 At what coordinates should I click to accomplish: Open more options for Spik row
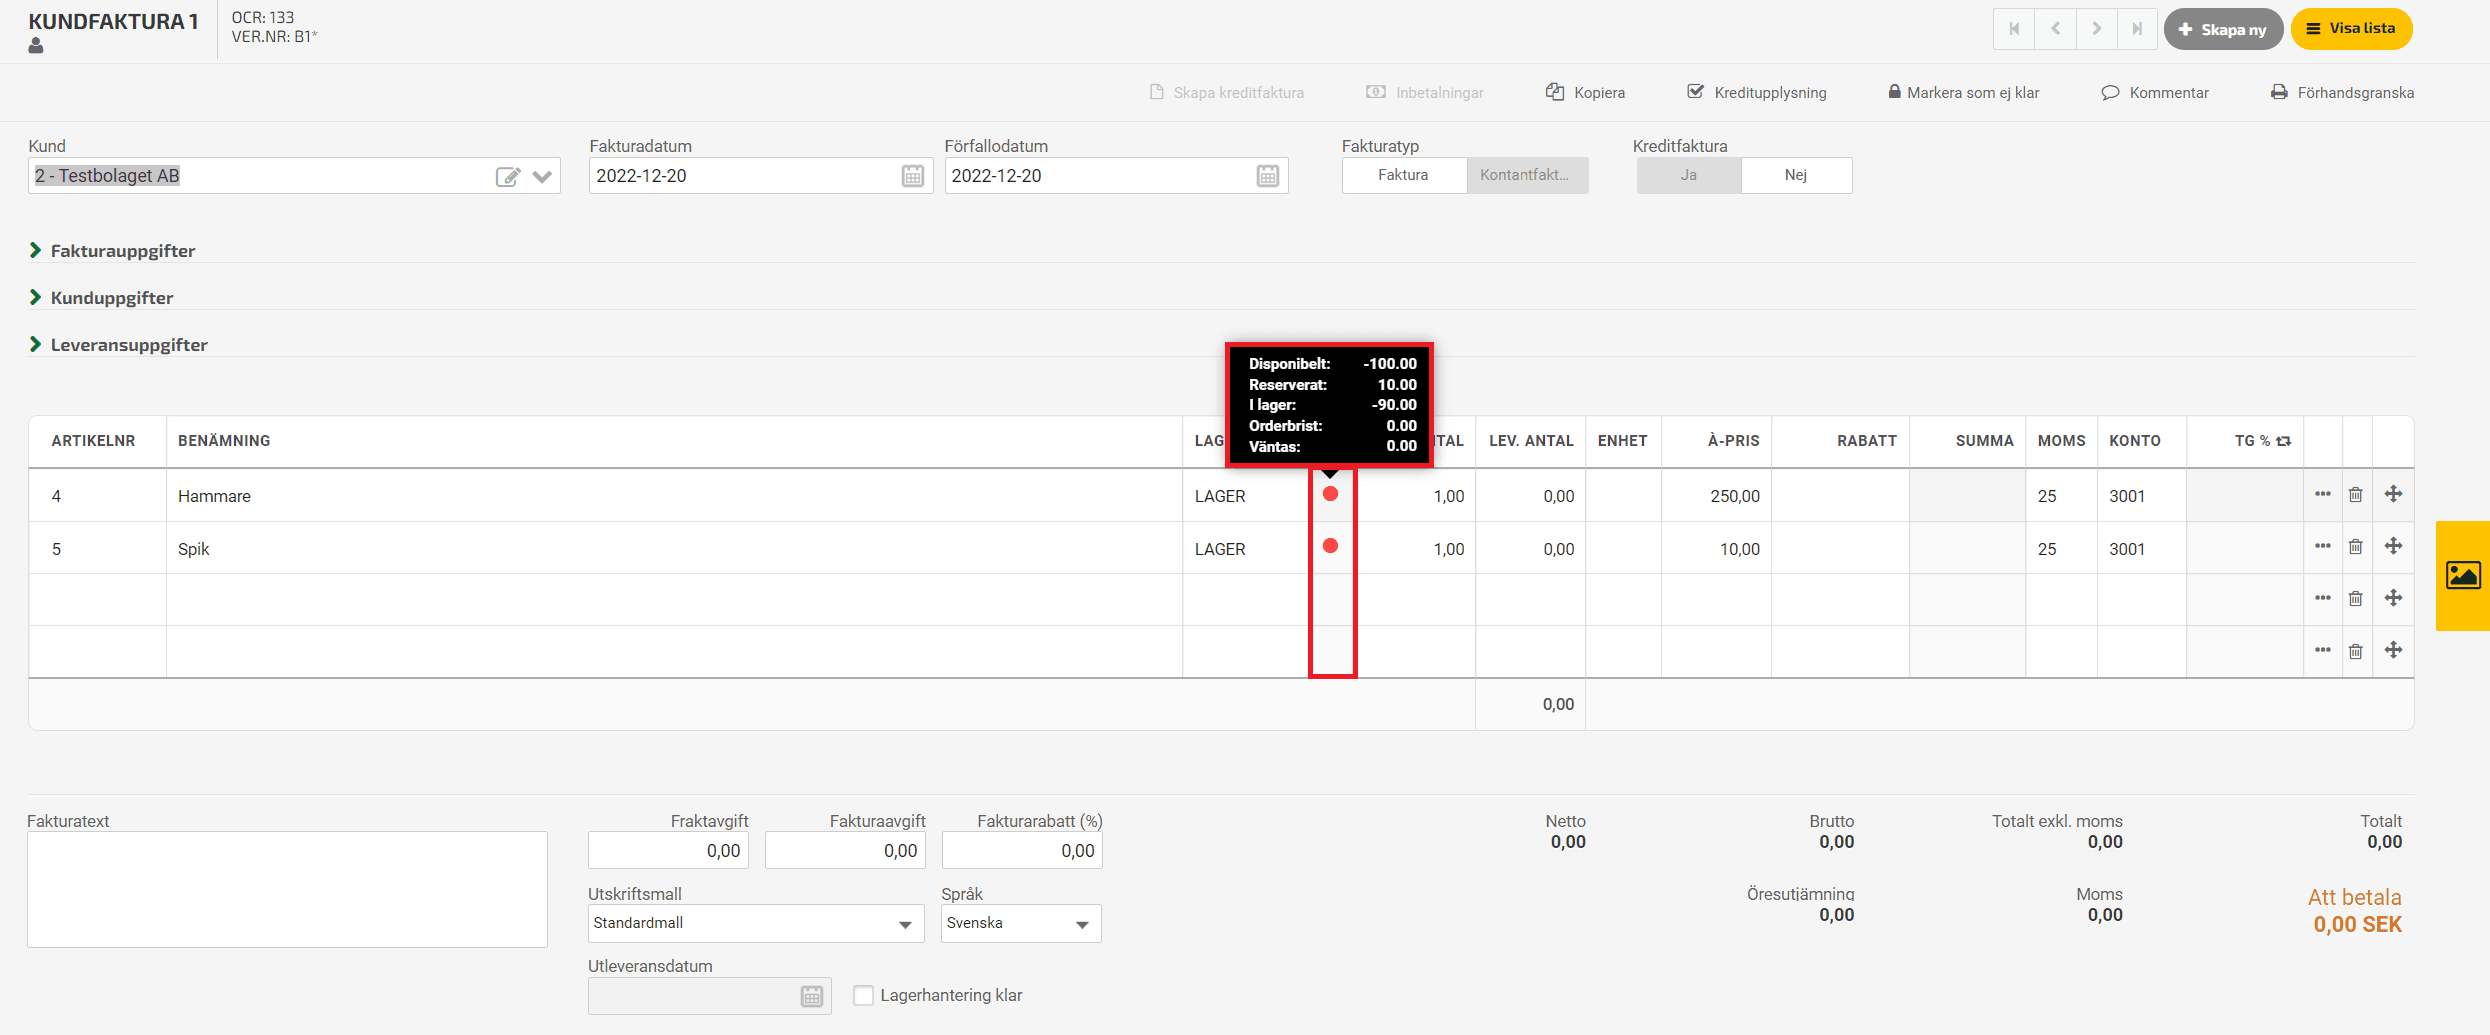coord(2322,546)
